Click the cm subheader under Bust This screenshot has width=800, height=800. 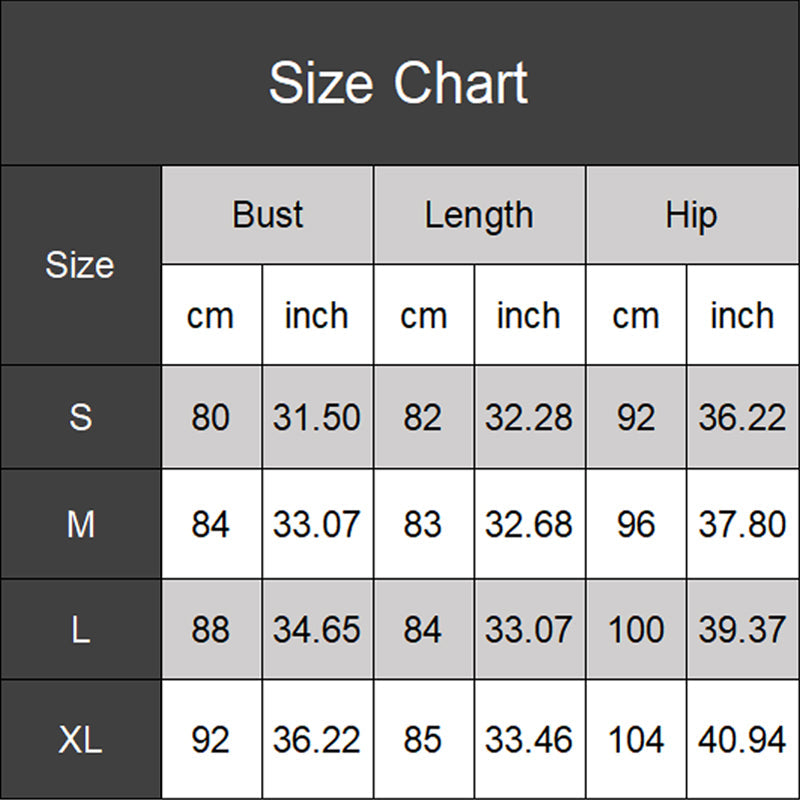(x=210, y=316)
